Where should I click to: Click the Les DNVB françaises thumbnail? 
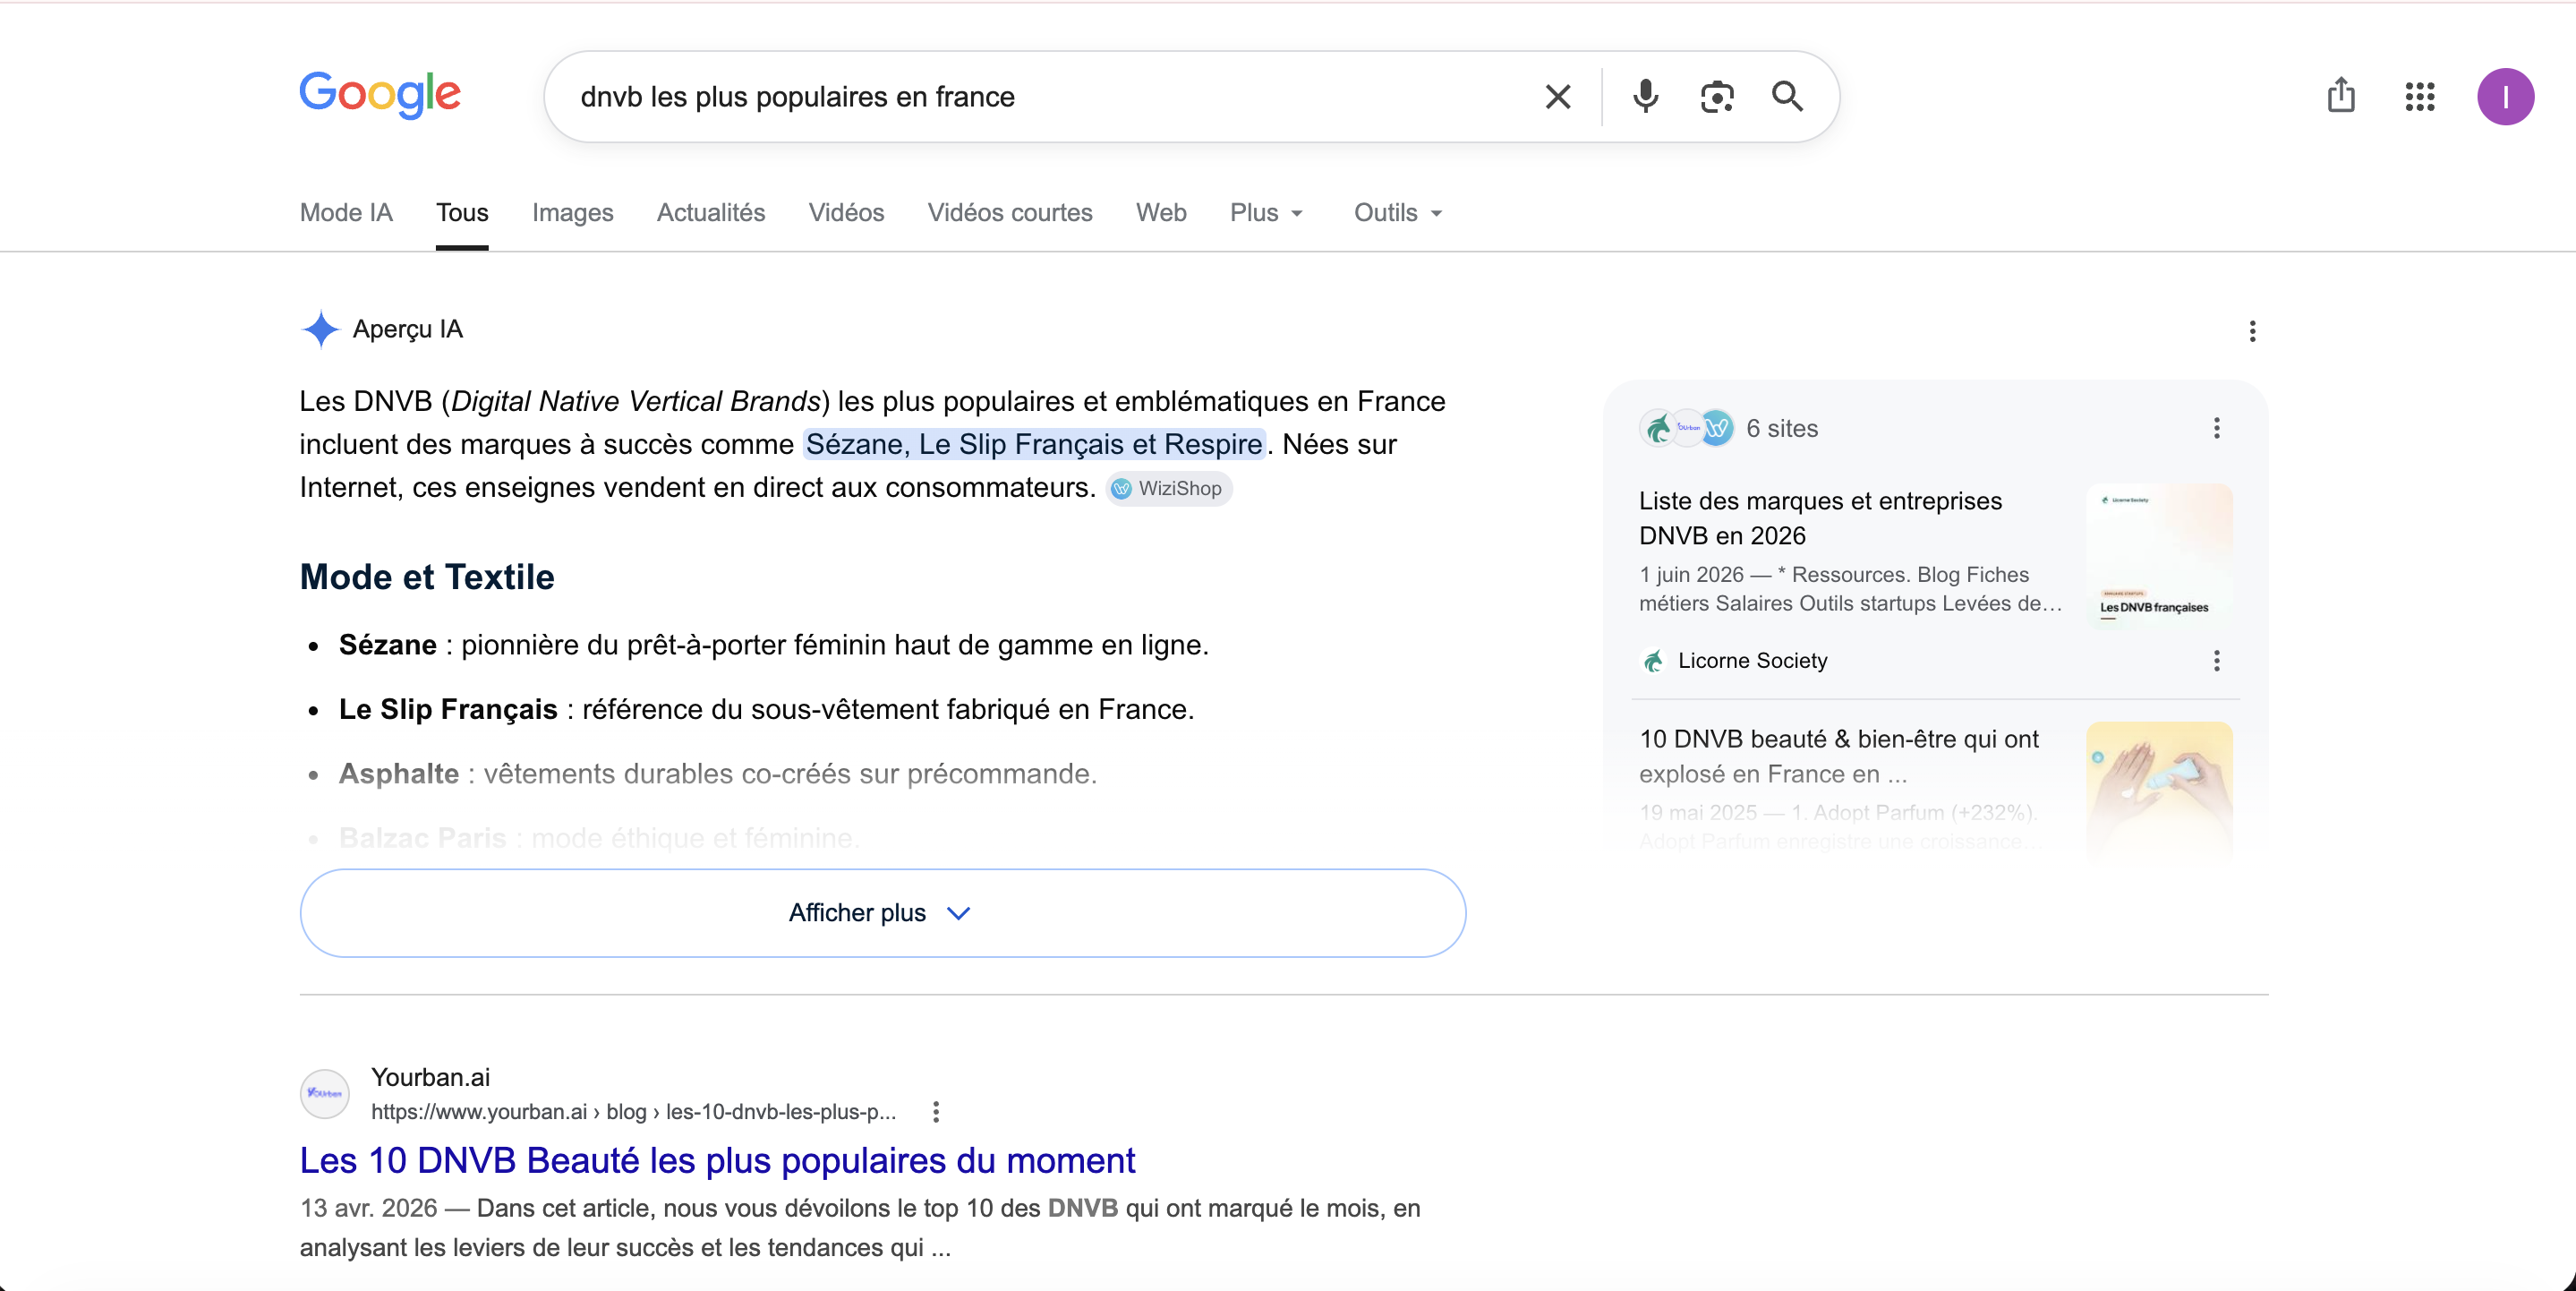(2159, 556)
